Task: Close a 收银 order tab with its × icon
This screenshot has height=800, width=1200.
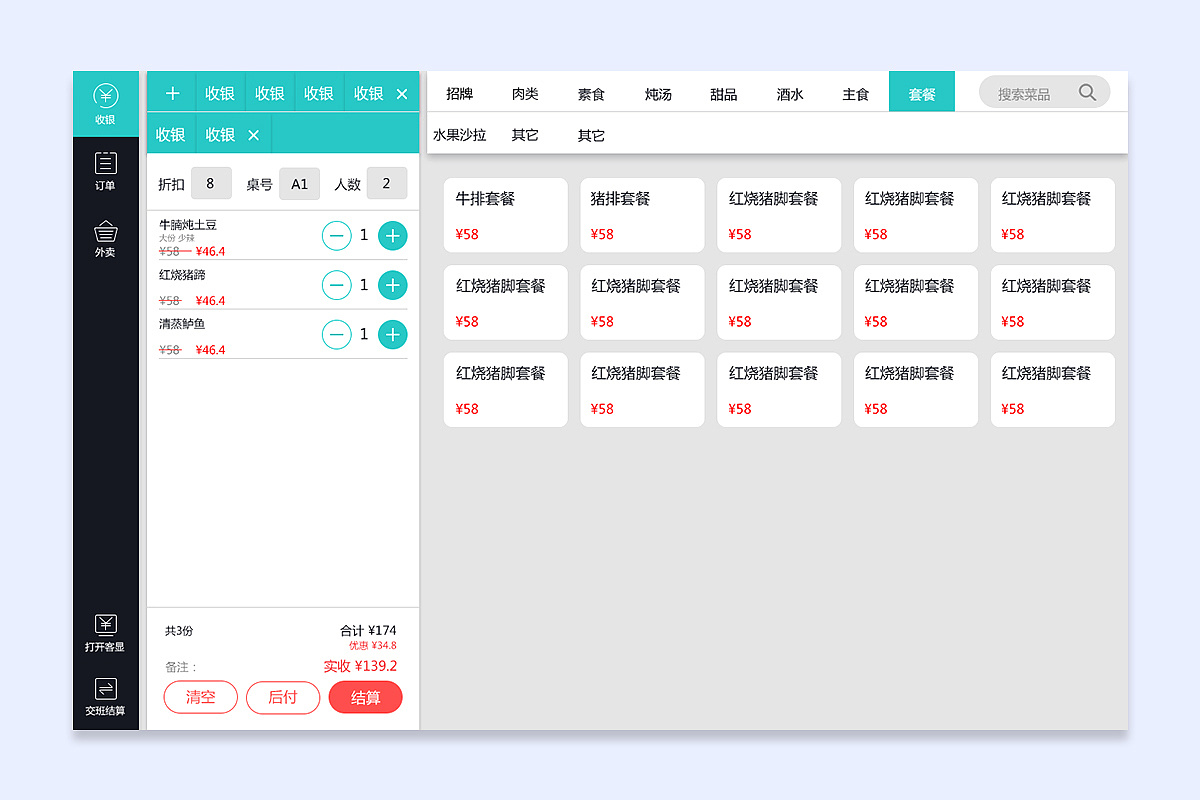Action: pos(402,92)
